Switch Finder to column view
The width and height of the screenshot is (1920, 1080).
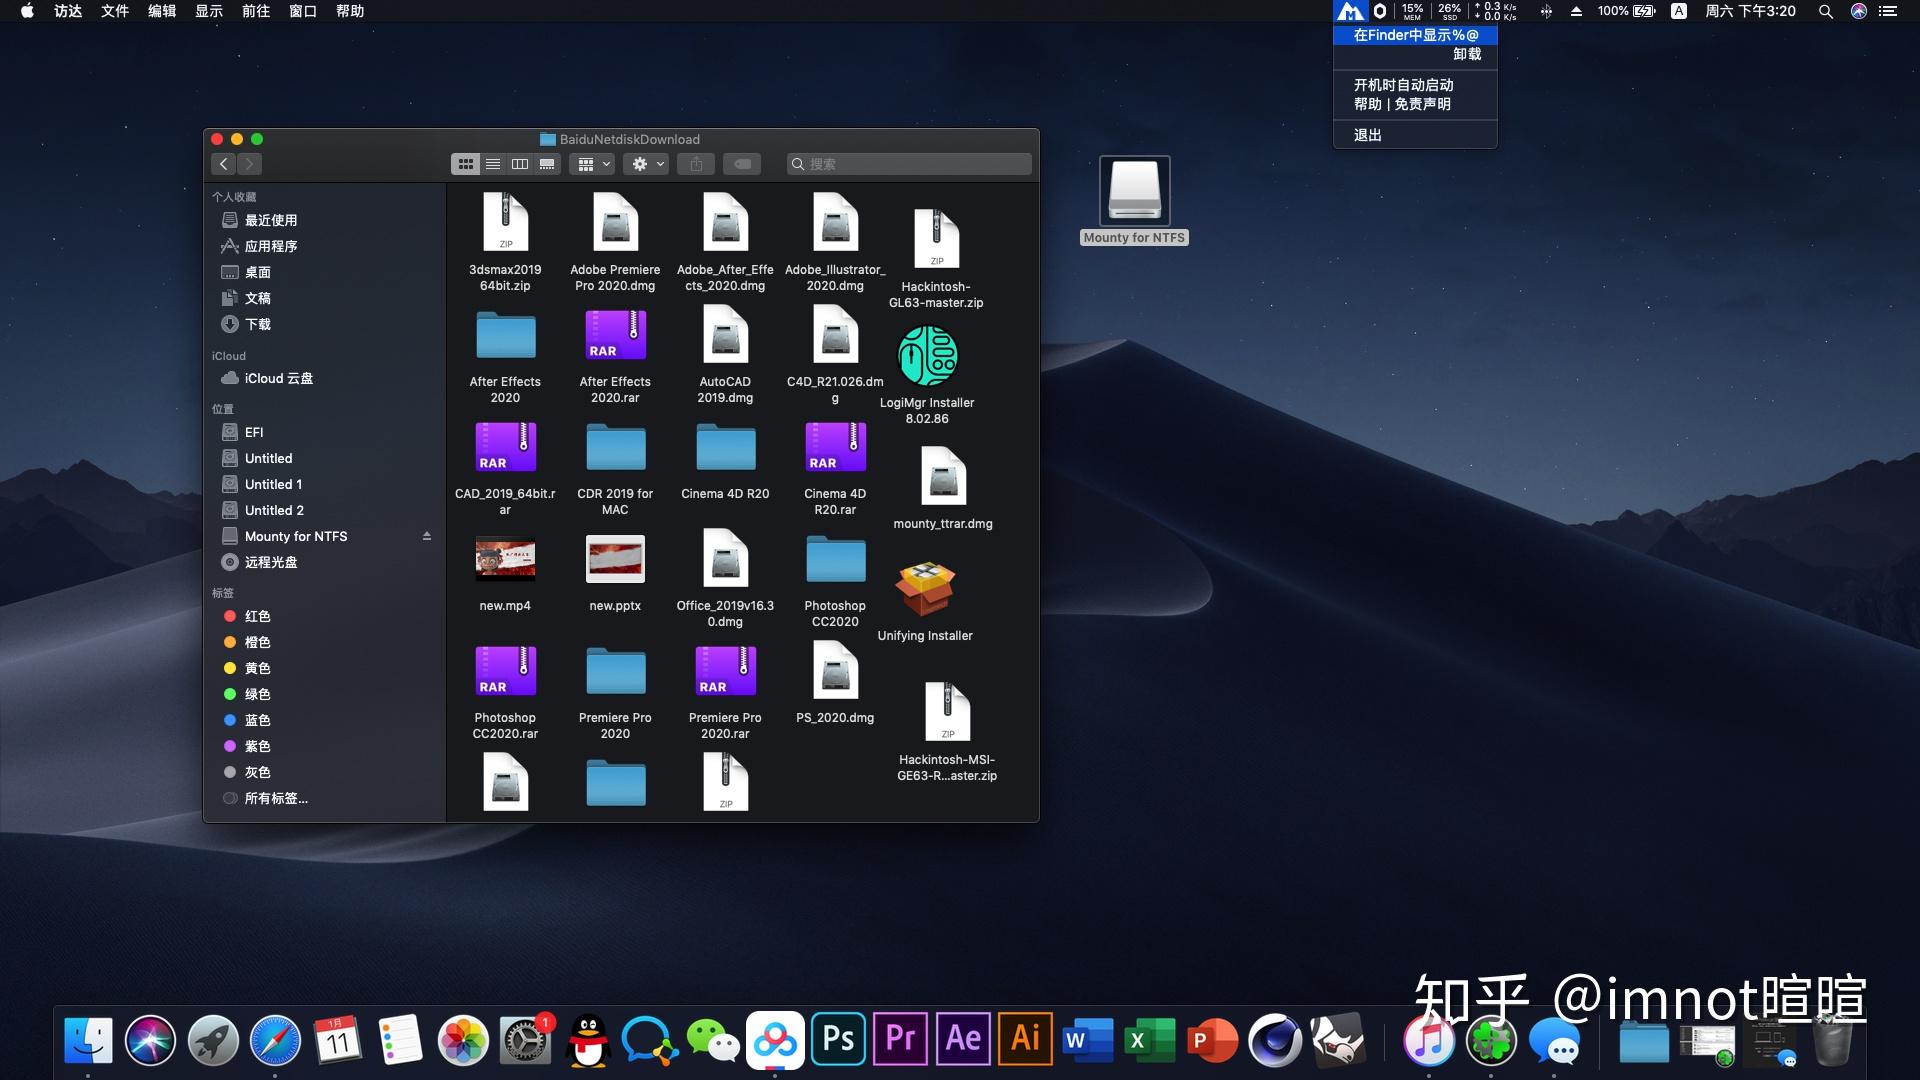pos(520,164)
